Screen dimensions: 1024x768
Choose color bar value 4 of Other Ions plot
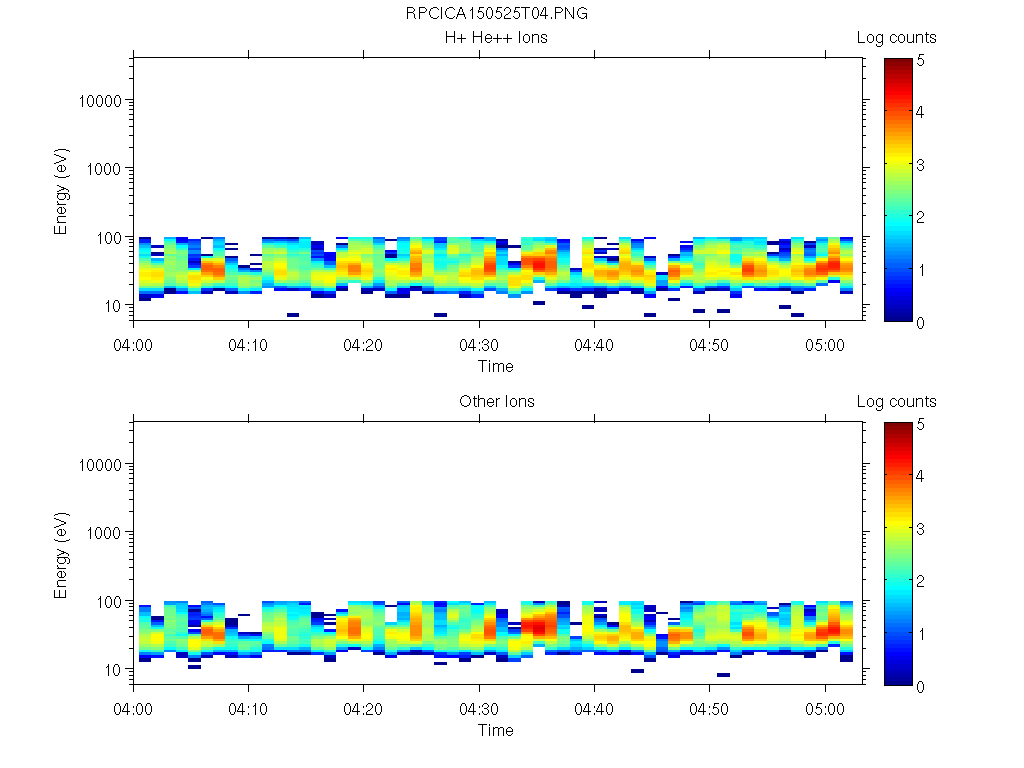click(920, 476)
